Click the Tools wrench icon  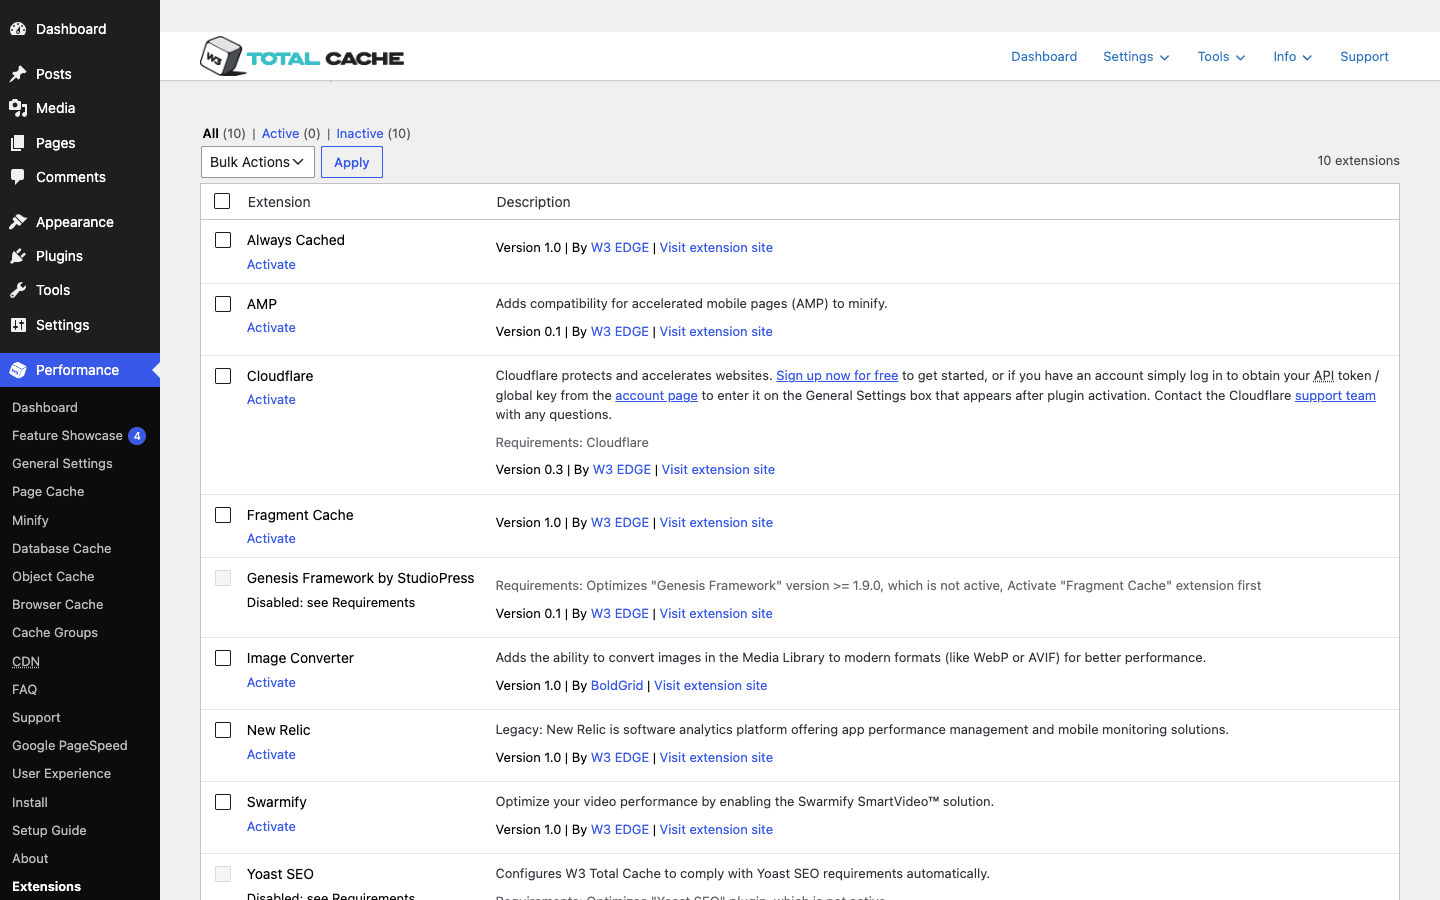tap(18, 290)
